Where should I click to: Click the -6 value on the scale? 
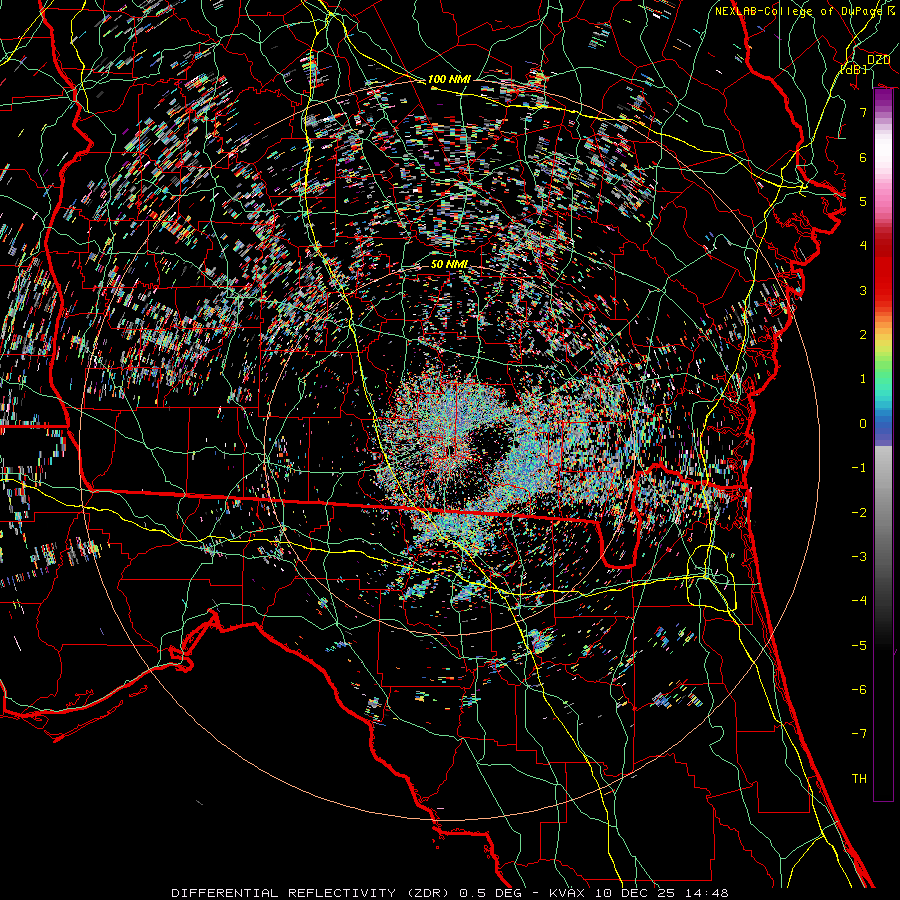(859, 690)
